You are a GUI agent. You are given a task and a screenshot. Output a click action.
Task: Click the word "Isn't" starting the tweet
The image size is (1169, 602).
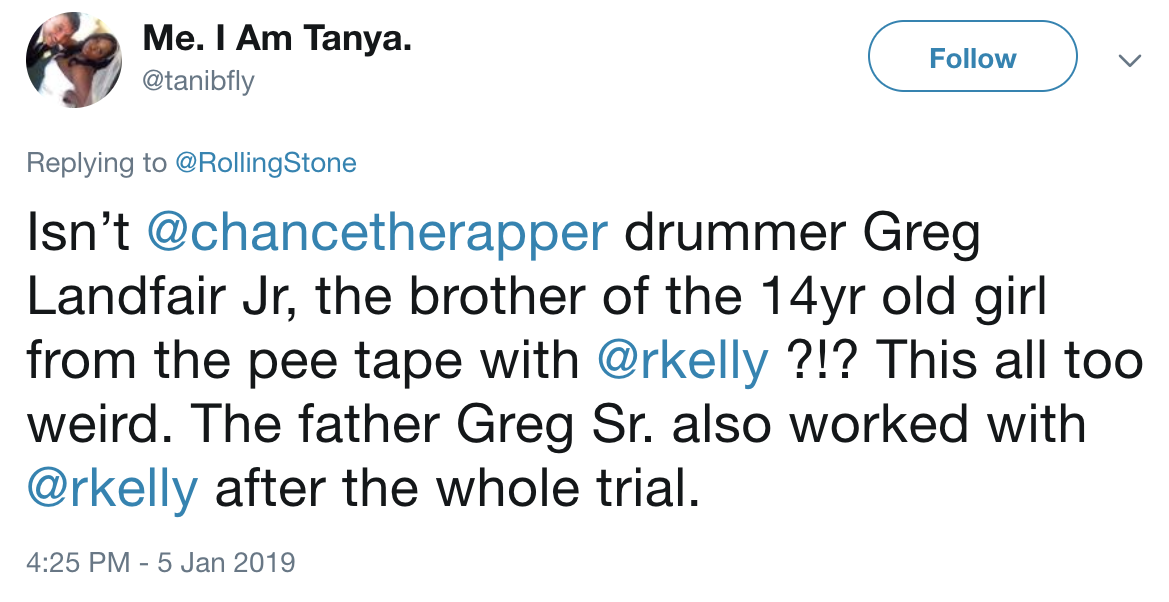(78, 235)
